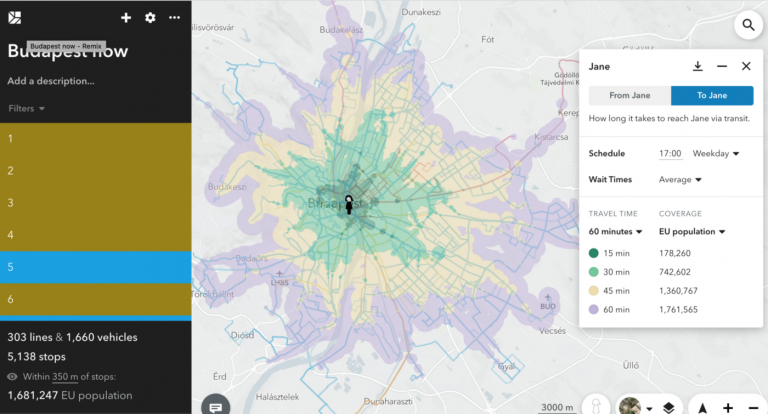This screenshot has width=768, height=414.
Task: Click the 60 min purple swatch
Action: pyautogui.click(x=594, y=310)
